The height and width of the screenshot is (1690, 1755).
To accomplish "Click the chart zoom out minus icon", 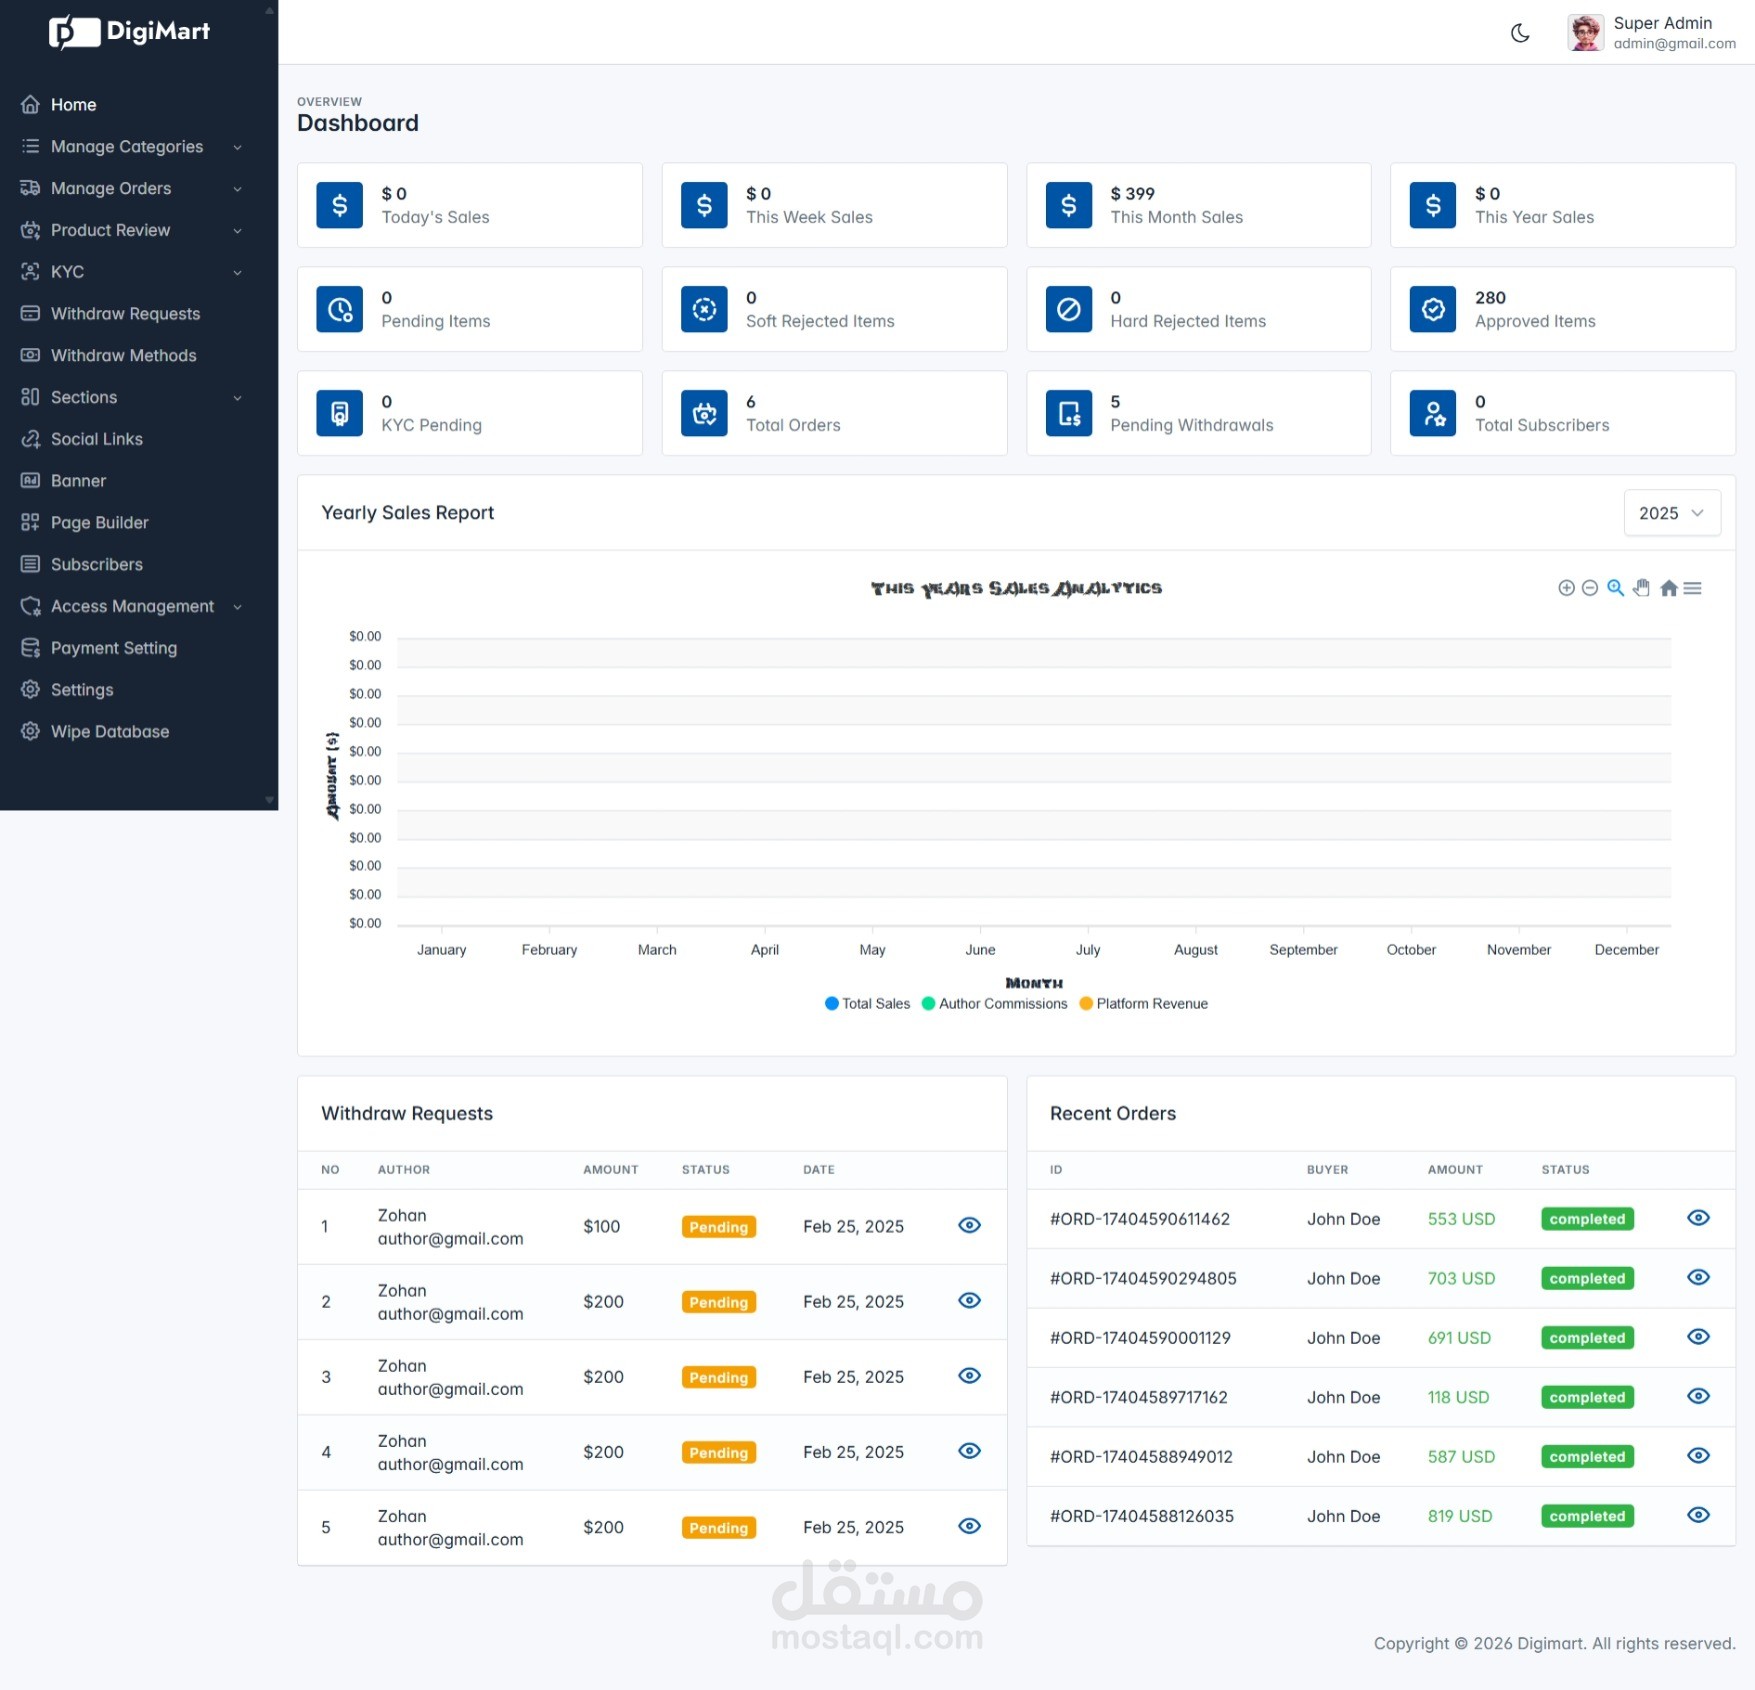I will [1590, 588].
